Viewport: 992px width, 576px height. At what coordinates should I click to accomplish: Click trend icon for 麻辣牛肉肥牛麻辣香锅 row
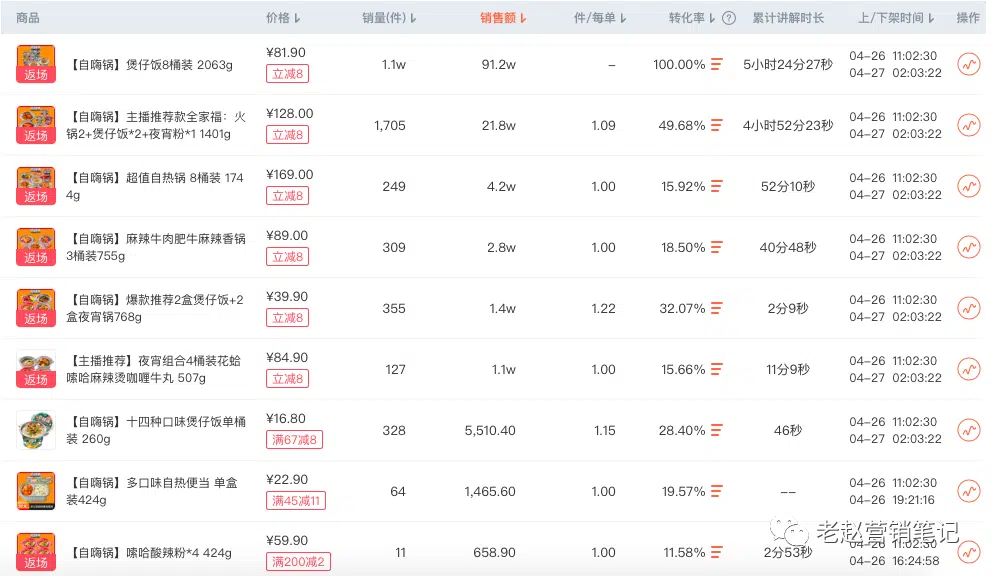pos(969,247)
